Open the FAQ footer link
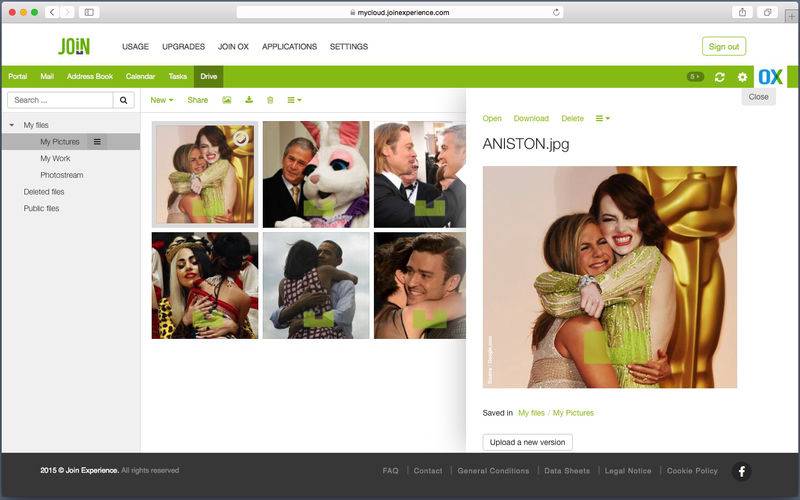This screenshot has height=500, width=800. 390,471
